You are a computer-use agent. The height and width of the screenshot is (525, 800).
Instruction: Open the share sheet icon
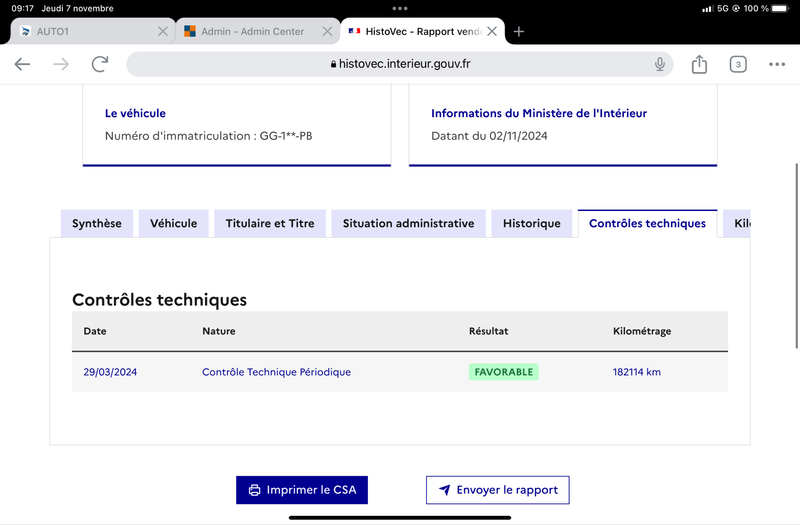[699, 64]
